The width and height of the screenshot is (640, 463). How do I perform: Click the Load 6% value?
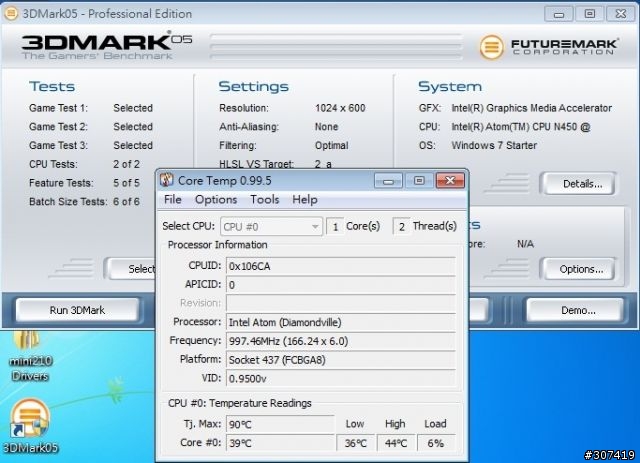[x=436, y=443]
